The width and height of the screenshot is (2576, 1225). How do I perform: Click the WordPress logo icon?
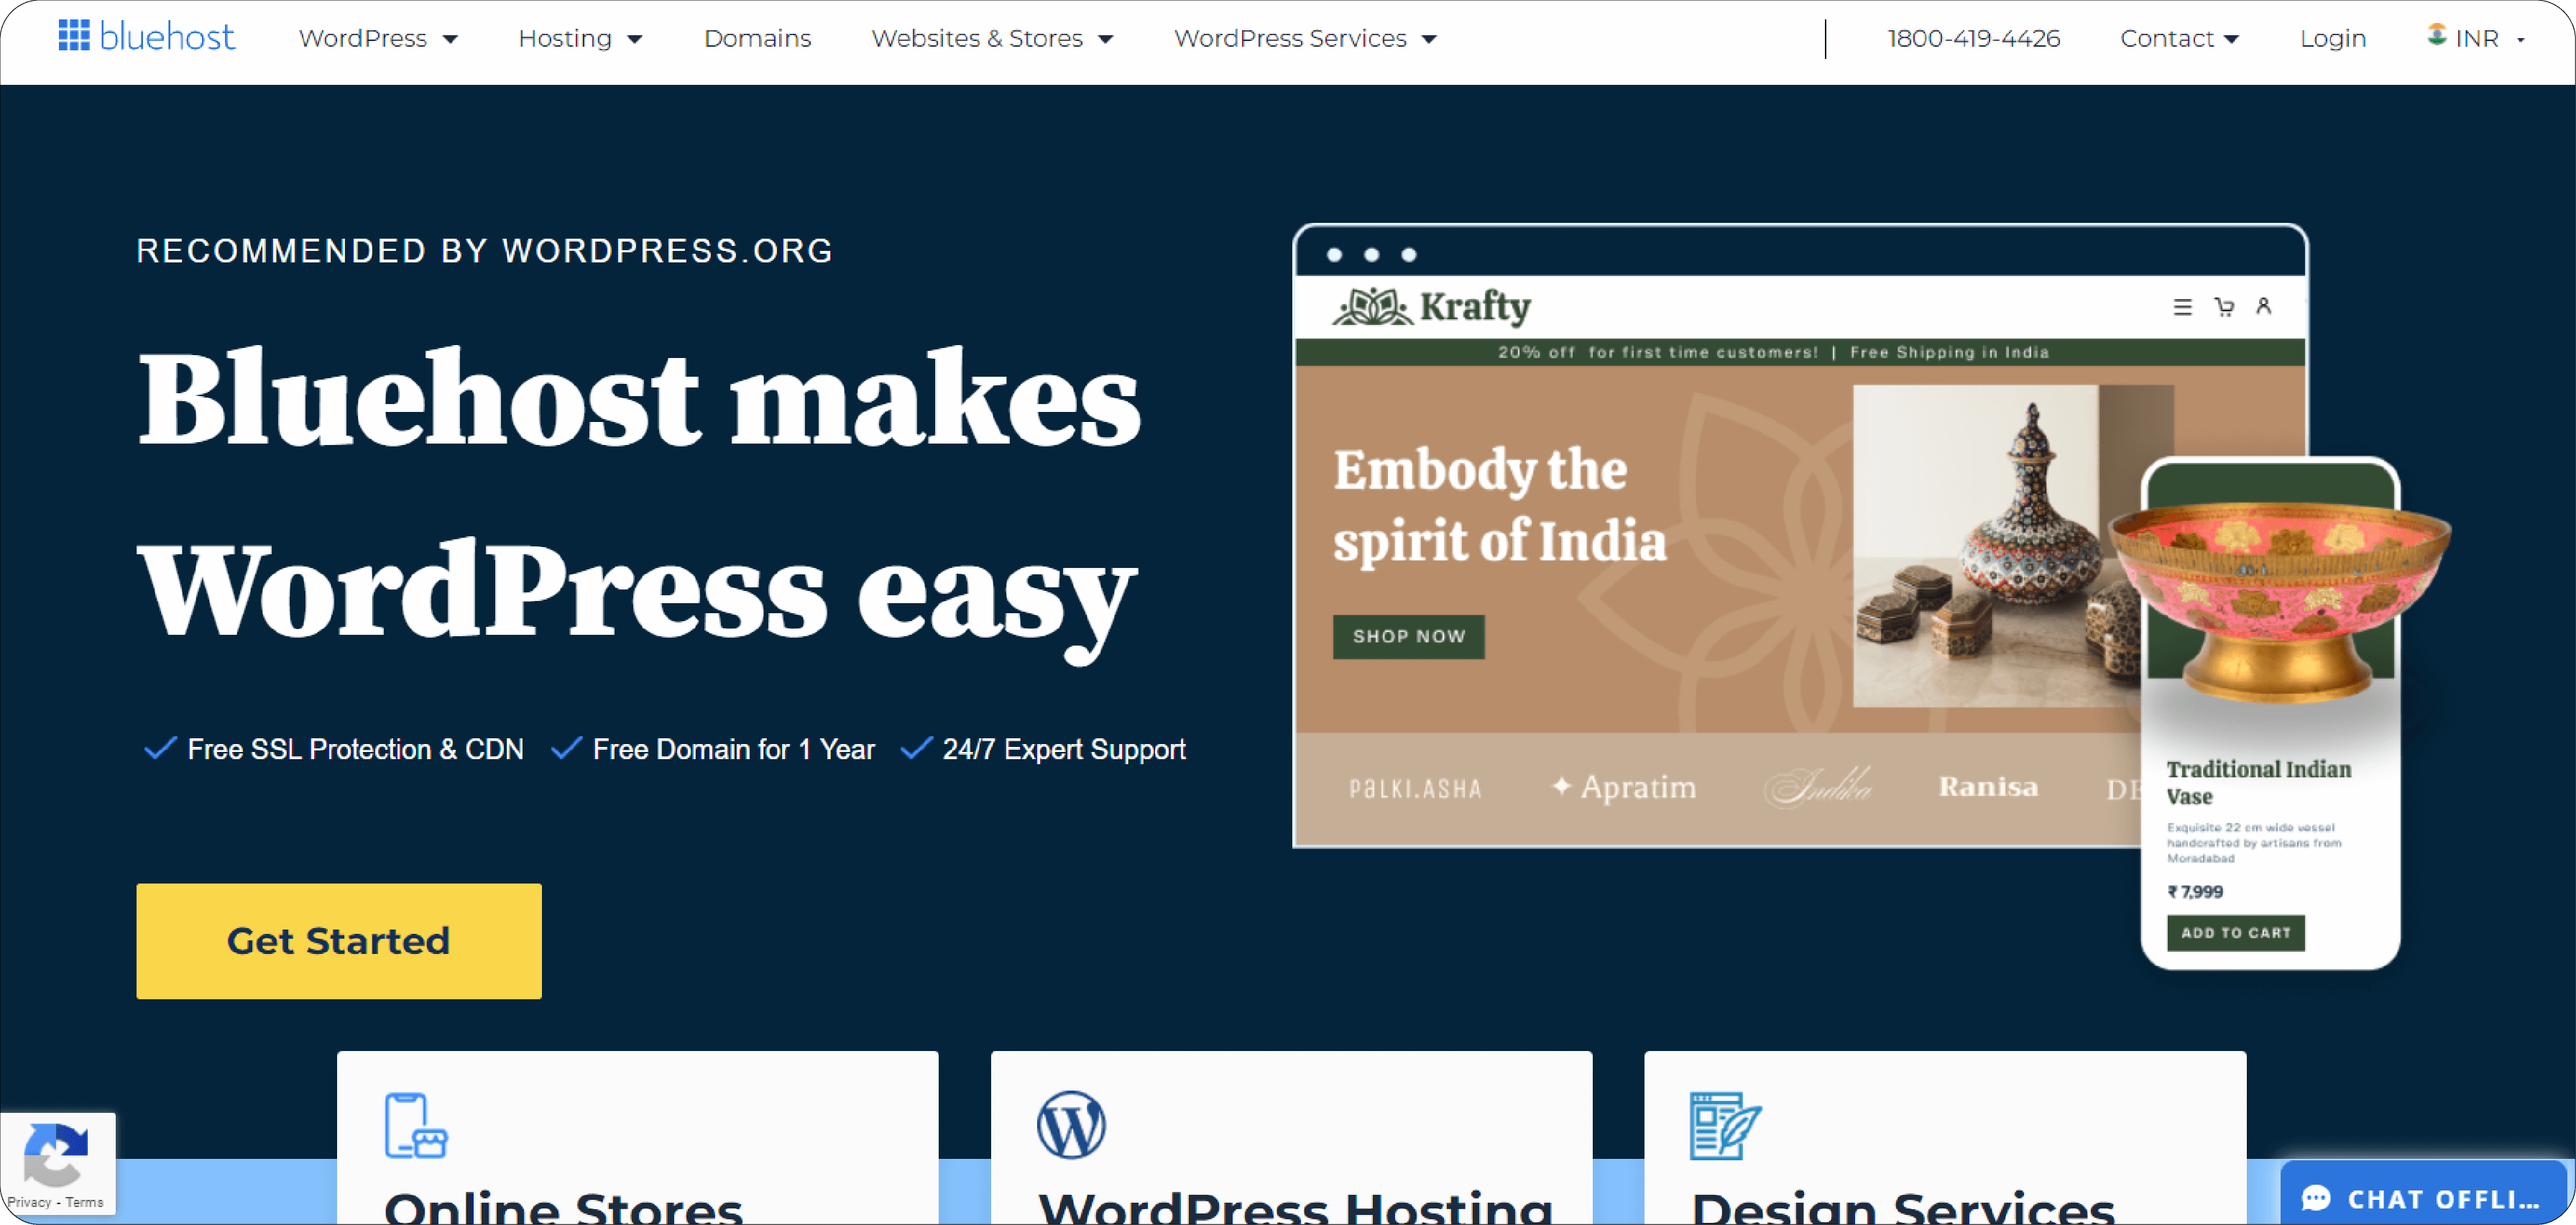click(1071, 1125)
